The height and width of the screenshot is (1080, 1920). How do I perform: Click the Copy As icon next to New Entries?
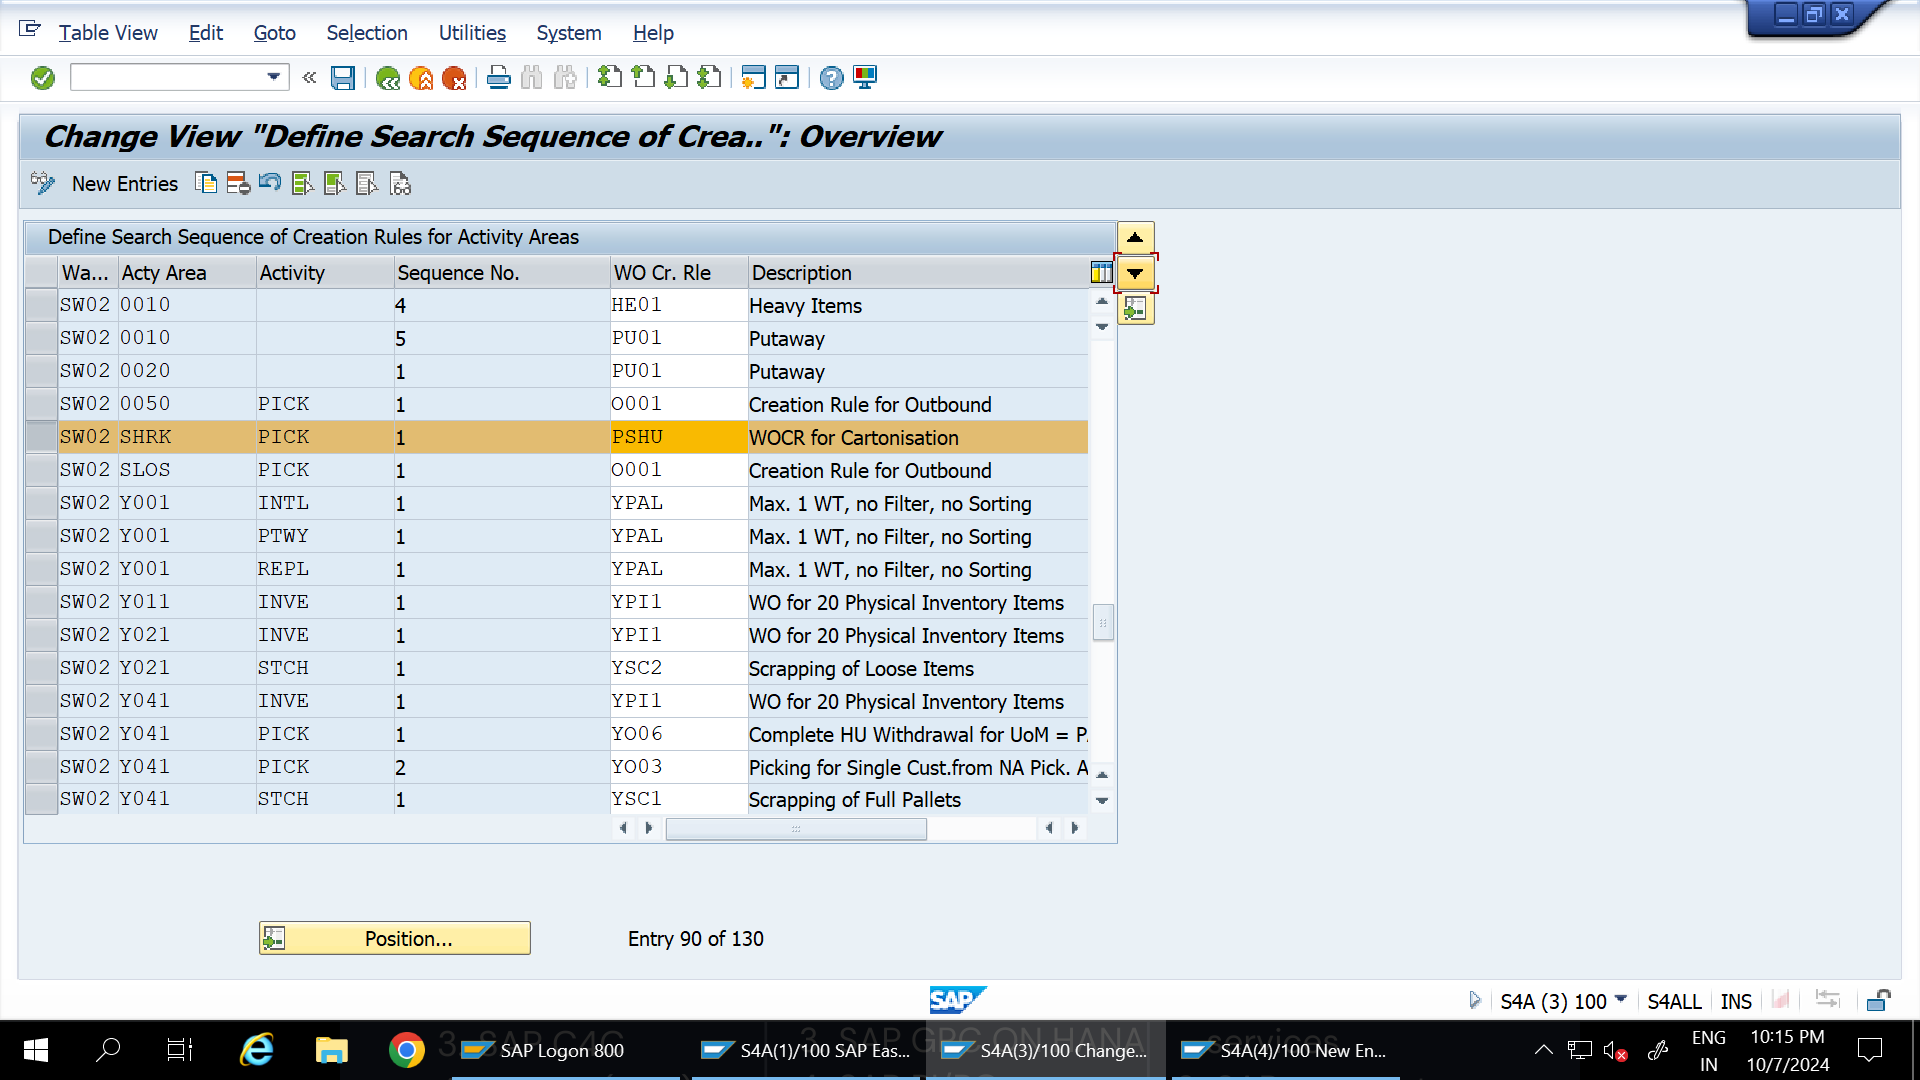coord(207,183)
